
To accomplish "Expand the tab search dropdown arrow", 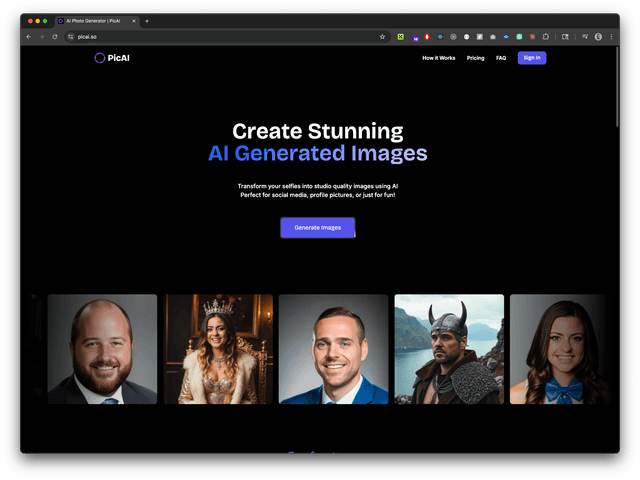I will pos(609,20).
